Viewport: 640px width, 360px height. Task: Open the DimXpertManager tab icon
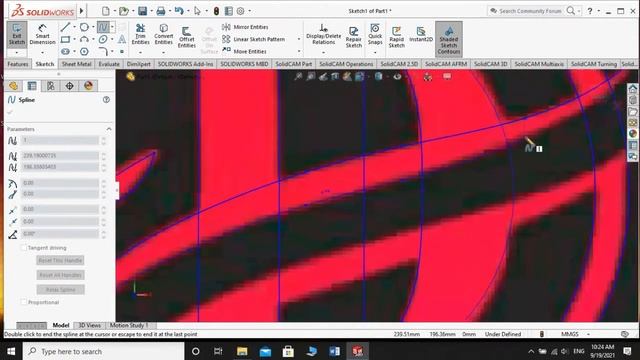click(x=69, y=86)
